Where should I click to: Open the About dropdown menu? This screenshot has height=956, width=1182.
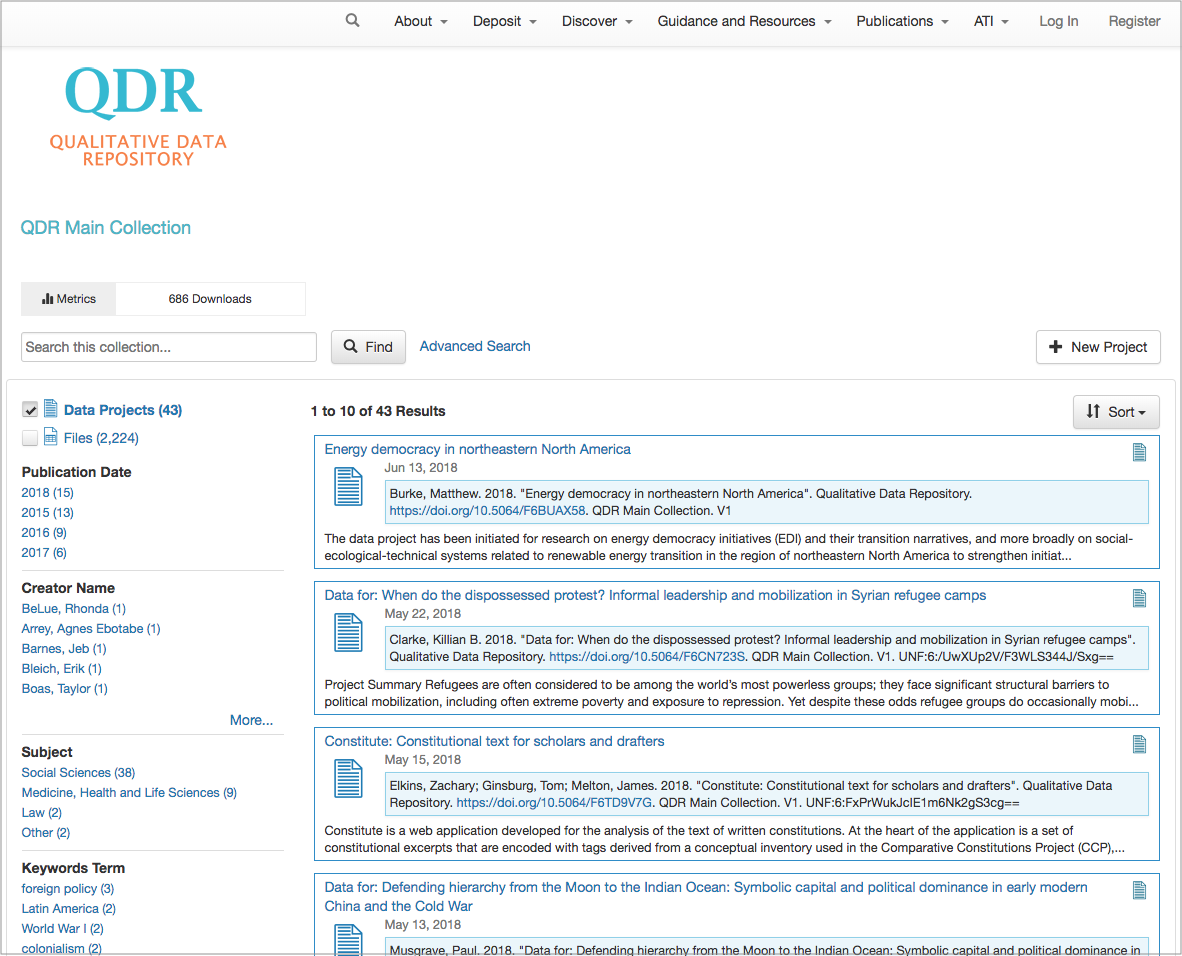pyautogui.click(x=421, y=21)
